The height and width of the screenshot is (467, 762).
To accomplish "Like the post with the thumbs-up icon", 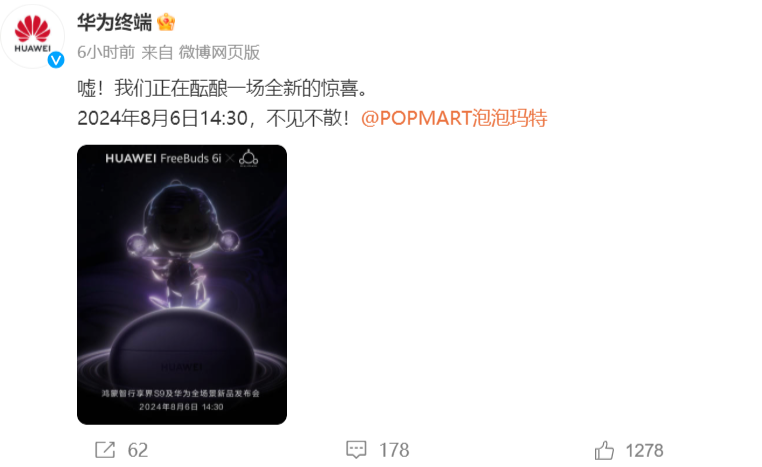I will [x=605, y=450].
